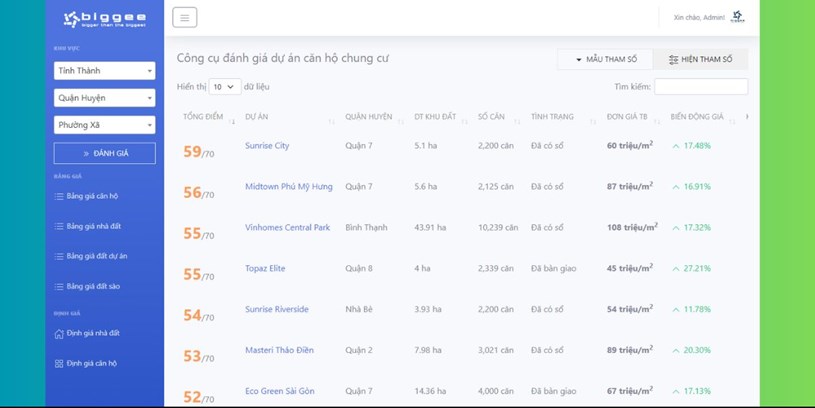Open Bảng giá đất sào menu item
Screen dimensions: 815x408
[x=87, y=286]
